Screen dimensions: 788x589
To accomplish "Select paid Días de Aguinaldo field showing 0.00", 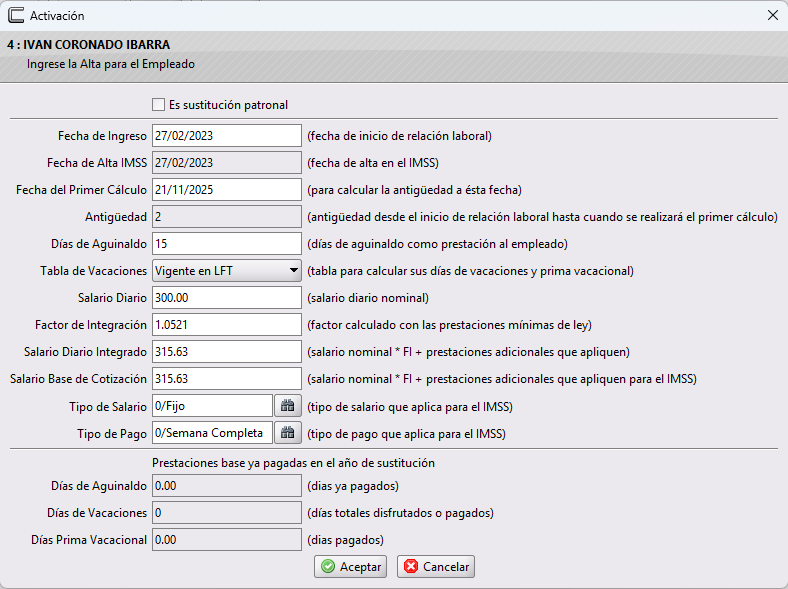I will [227, 486].
